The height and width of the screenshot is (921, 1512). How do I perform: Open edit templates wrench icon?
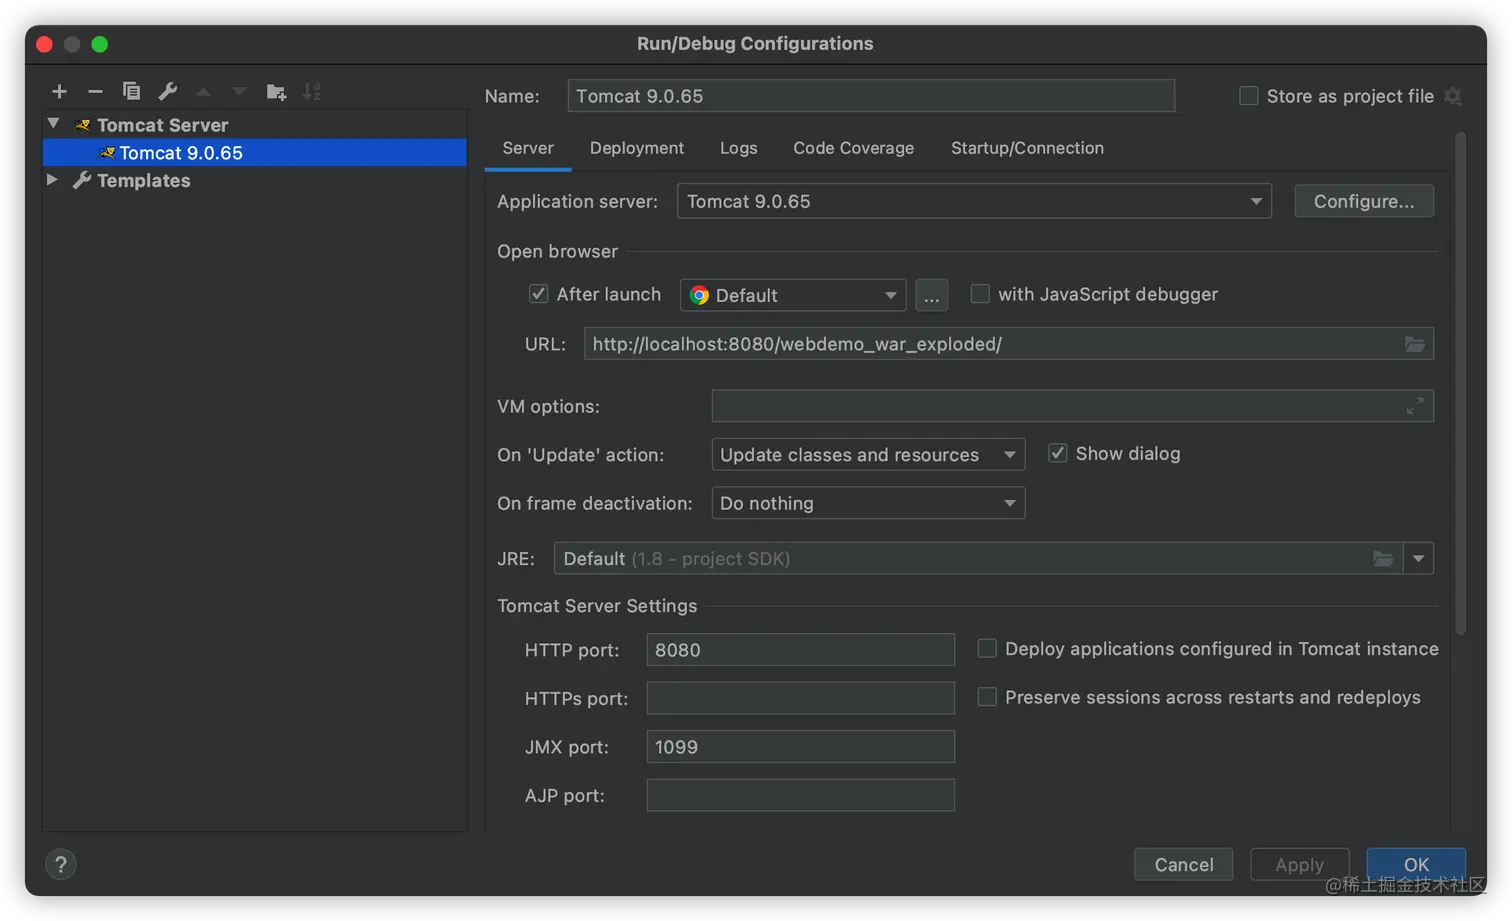coord(168,92)
